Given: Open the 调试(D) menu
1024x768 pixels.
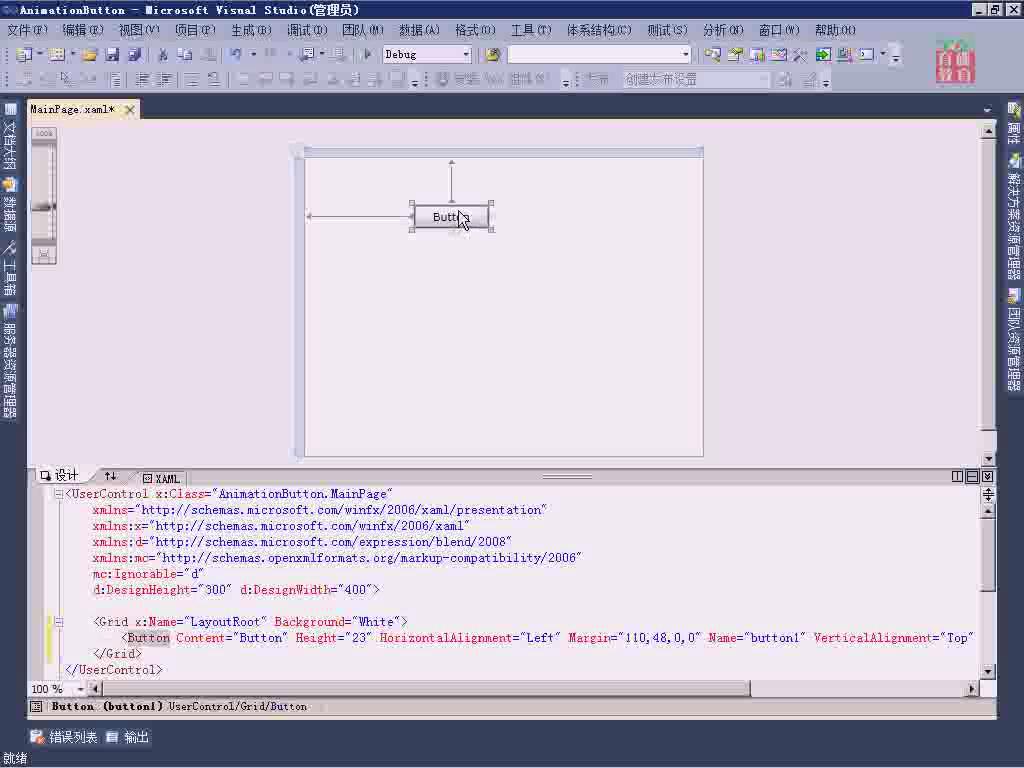Looking at the screenshot, I should click(x=307, y=31).
